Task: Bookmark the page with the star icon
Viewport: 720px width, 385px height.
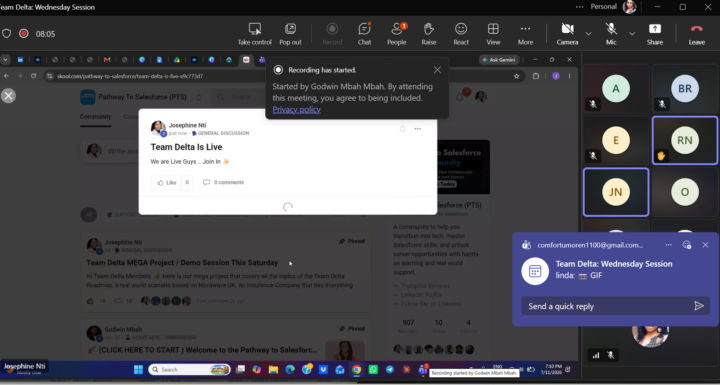Action: coord(517,76)
